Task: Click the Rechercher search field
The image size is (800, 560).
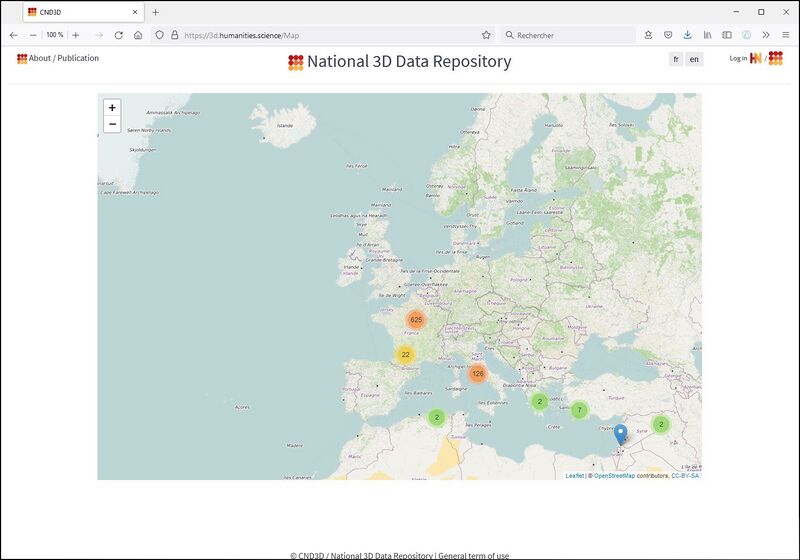Action: pos(570,35)
